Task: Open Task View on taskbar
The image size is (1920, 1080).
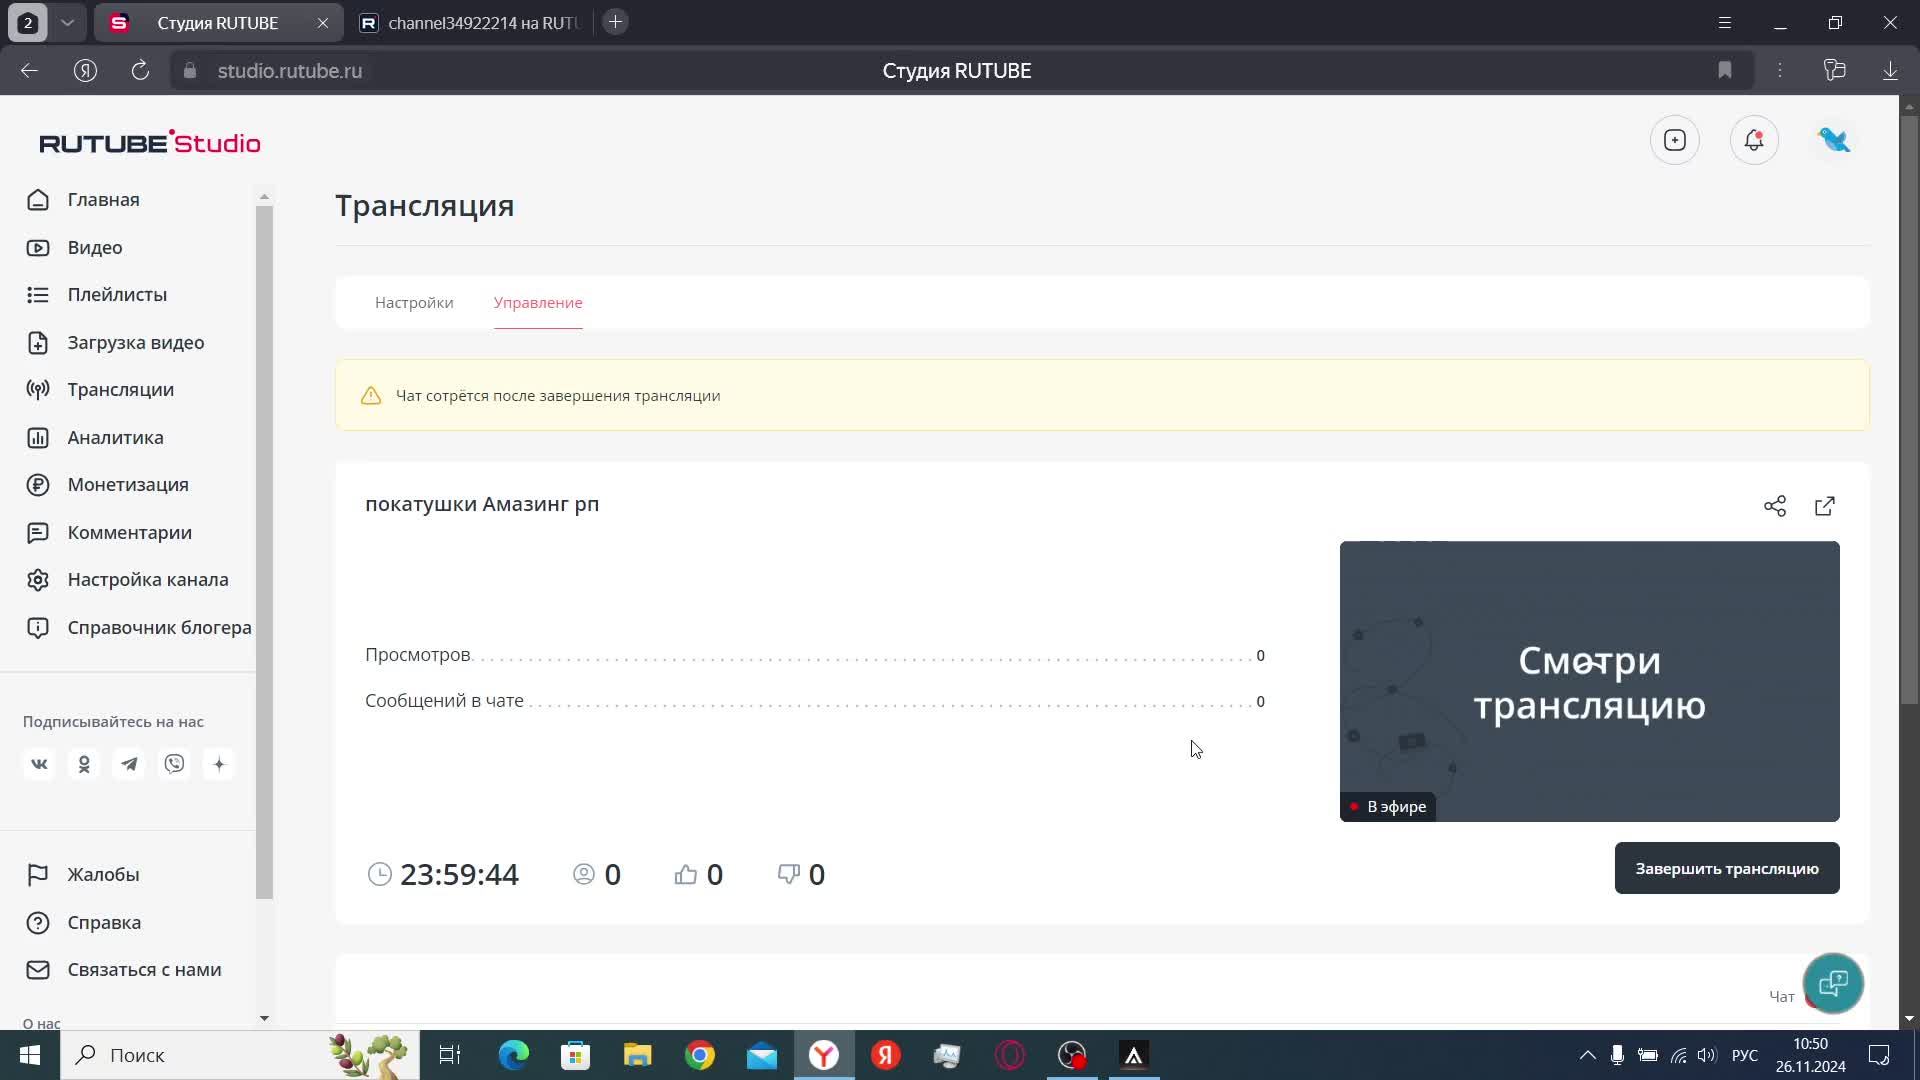Action: coord(450,1055)
